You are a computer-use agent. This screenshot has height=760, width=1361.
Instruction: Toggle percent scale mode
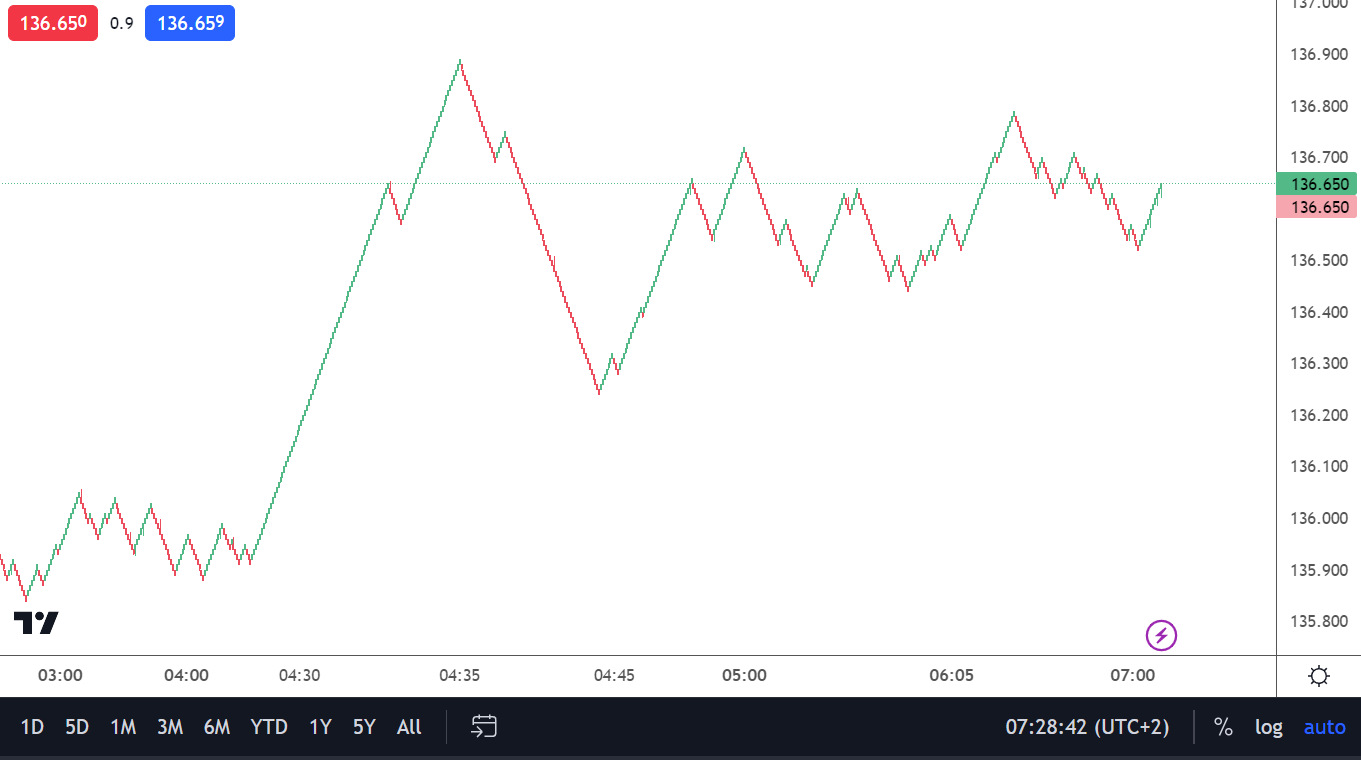coord(1223,727)
